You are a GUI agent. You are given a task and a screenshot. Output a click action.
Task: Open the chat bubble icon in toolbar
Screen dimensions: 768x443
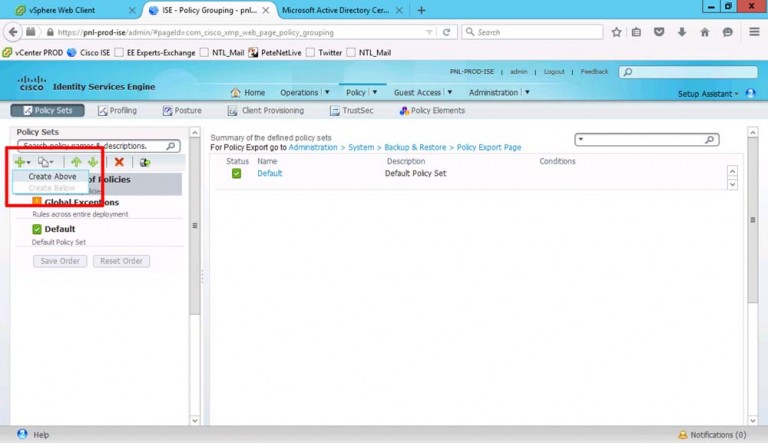point(728,32)
